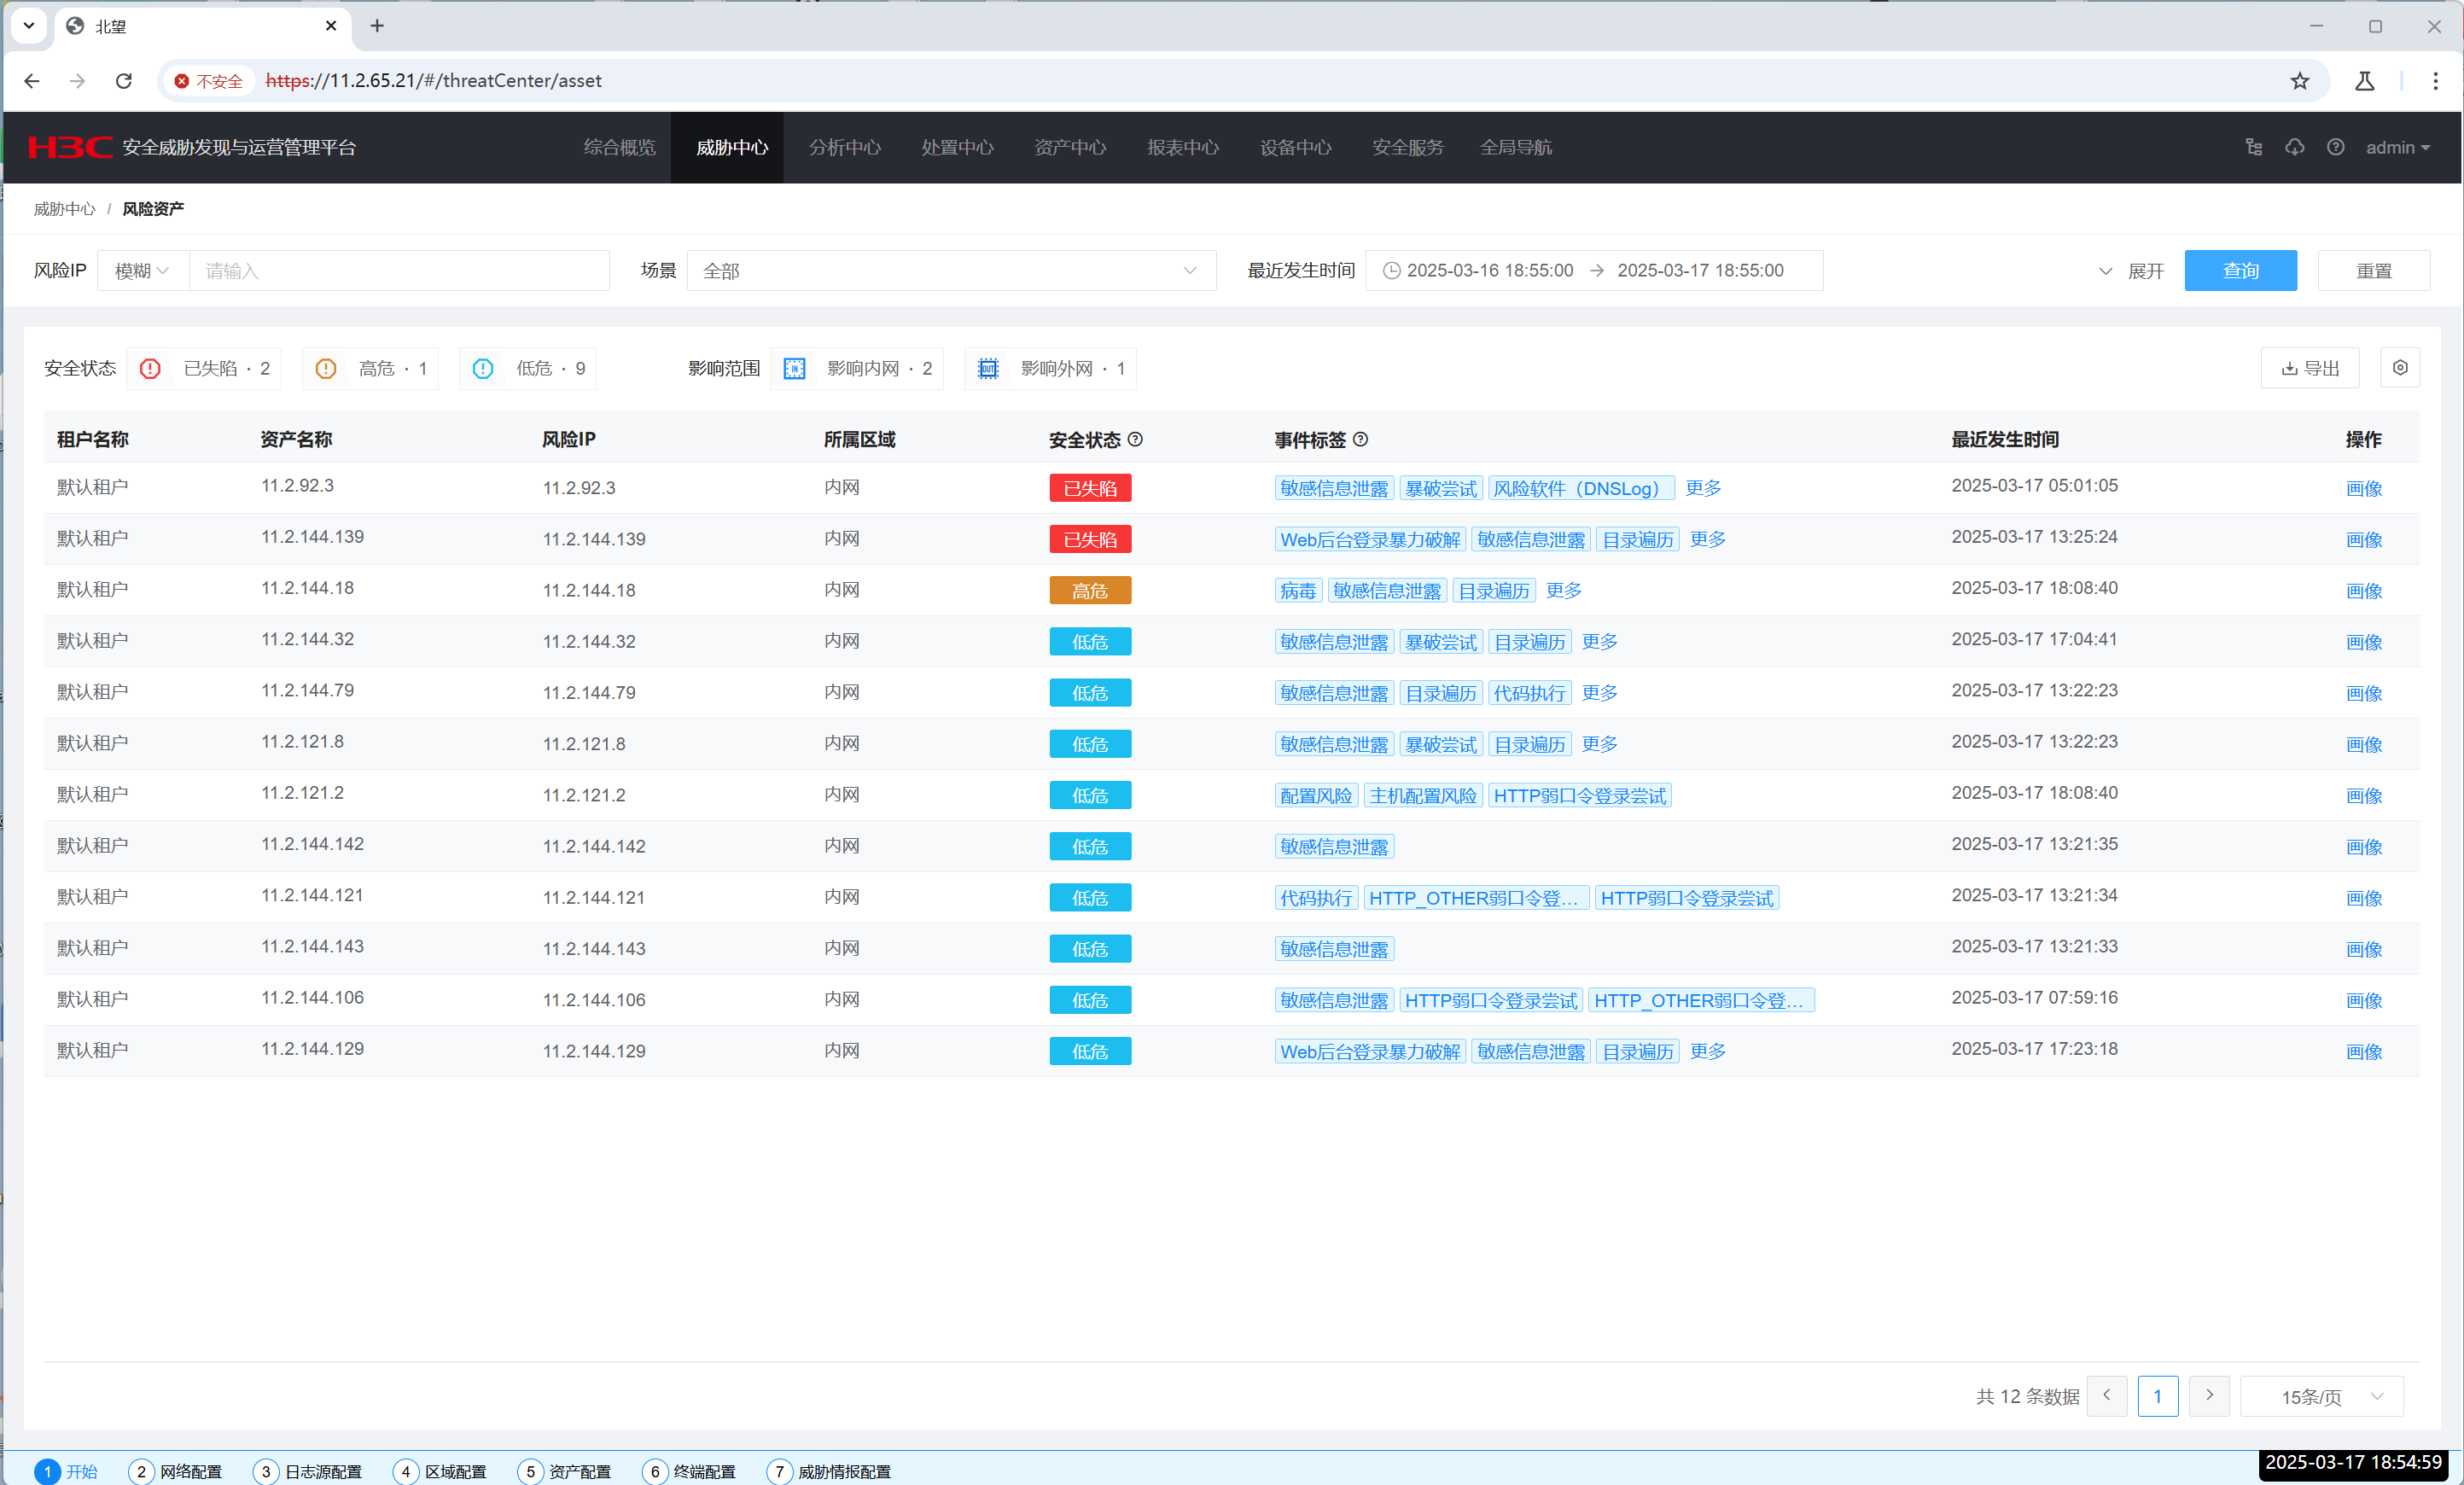Filter by 影响外网 scope
This screenshot has height=1485, width=2464.
point(1051,368)
